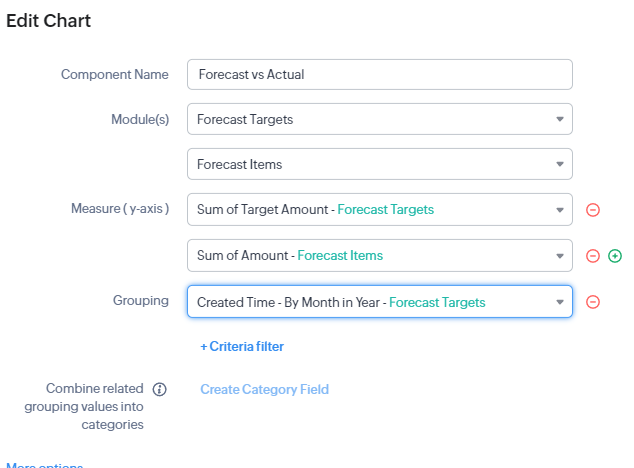Add a Criteria filter
Viewport: 634px width, 468px height.
pyautogui.click(x=242, y=347)
